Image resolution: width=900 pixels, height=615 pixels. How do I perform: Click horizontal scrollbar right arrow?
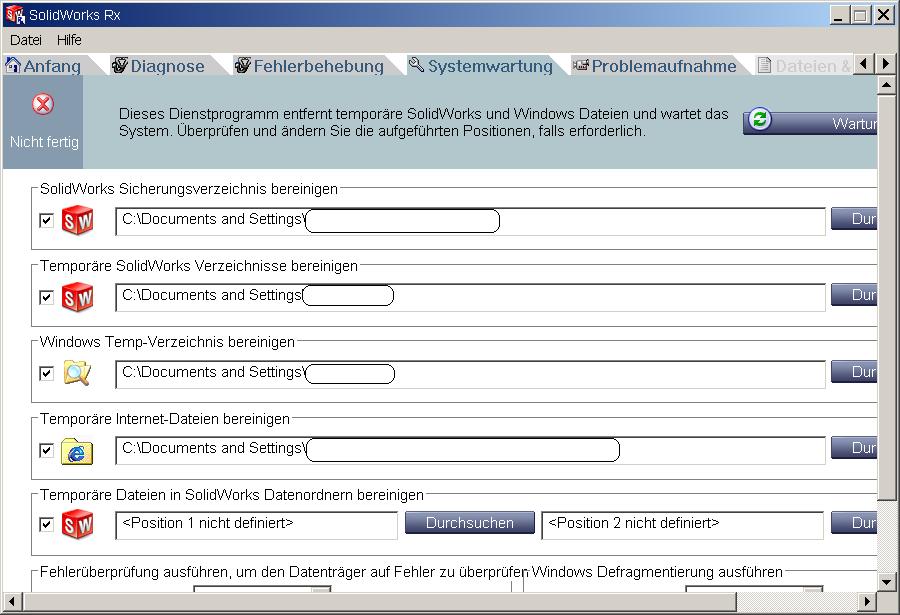867,602
